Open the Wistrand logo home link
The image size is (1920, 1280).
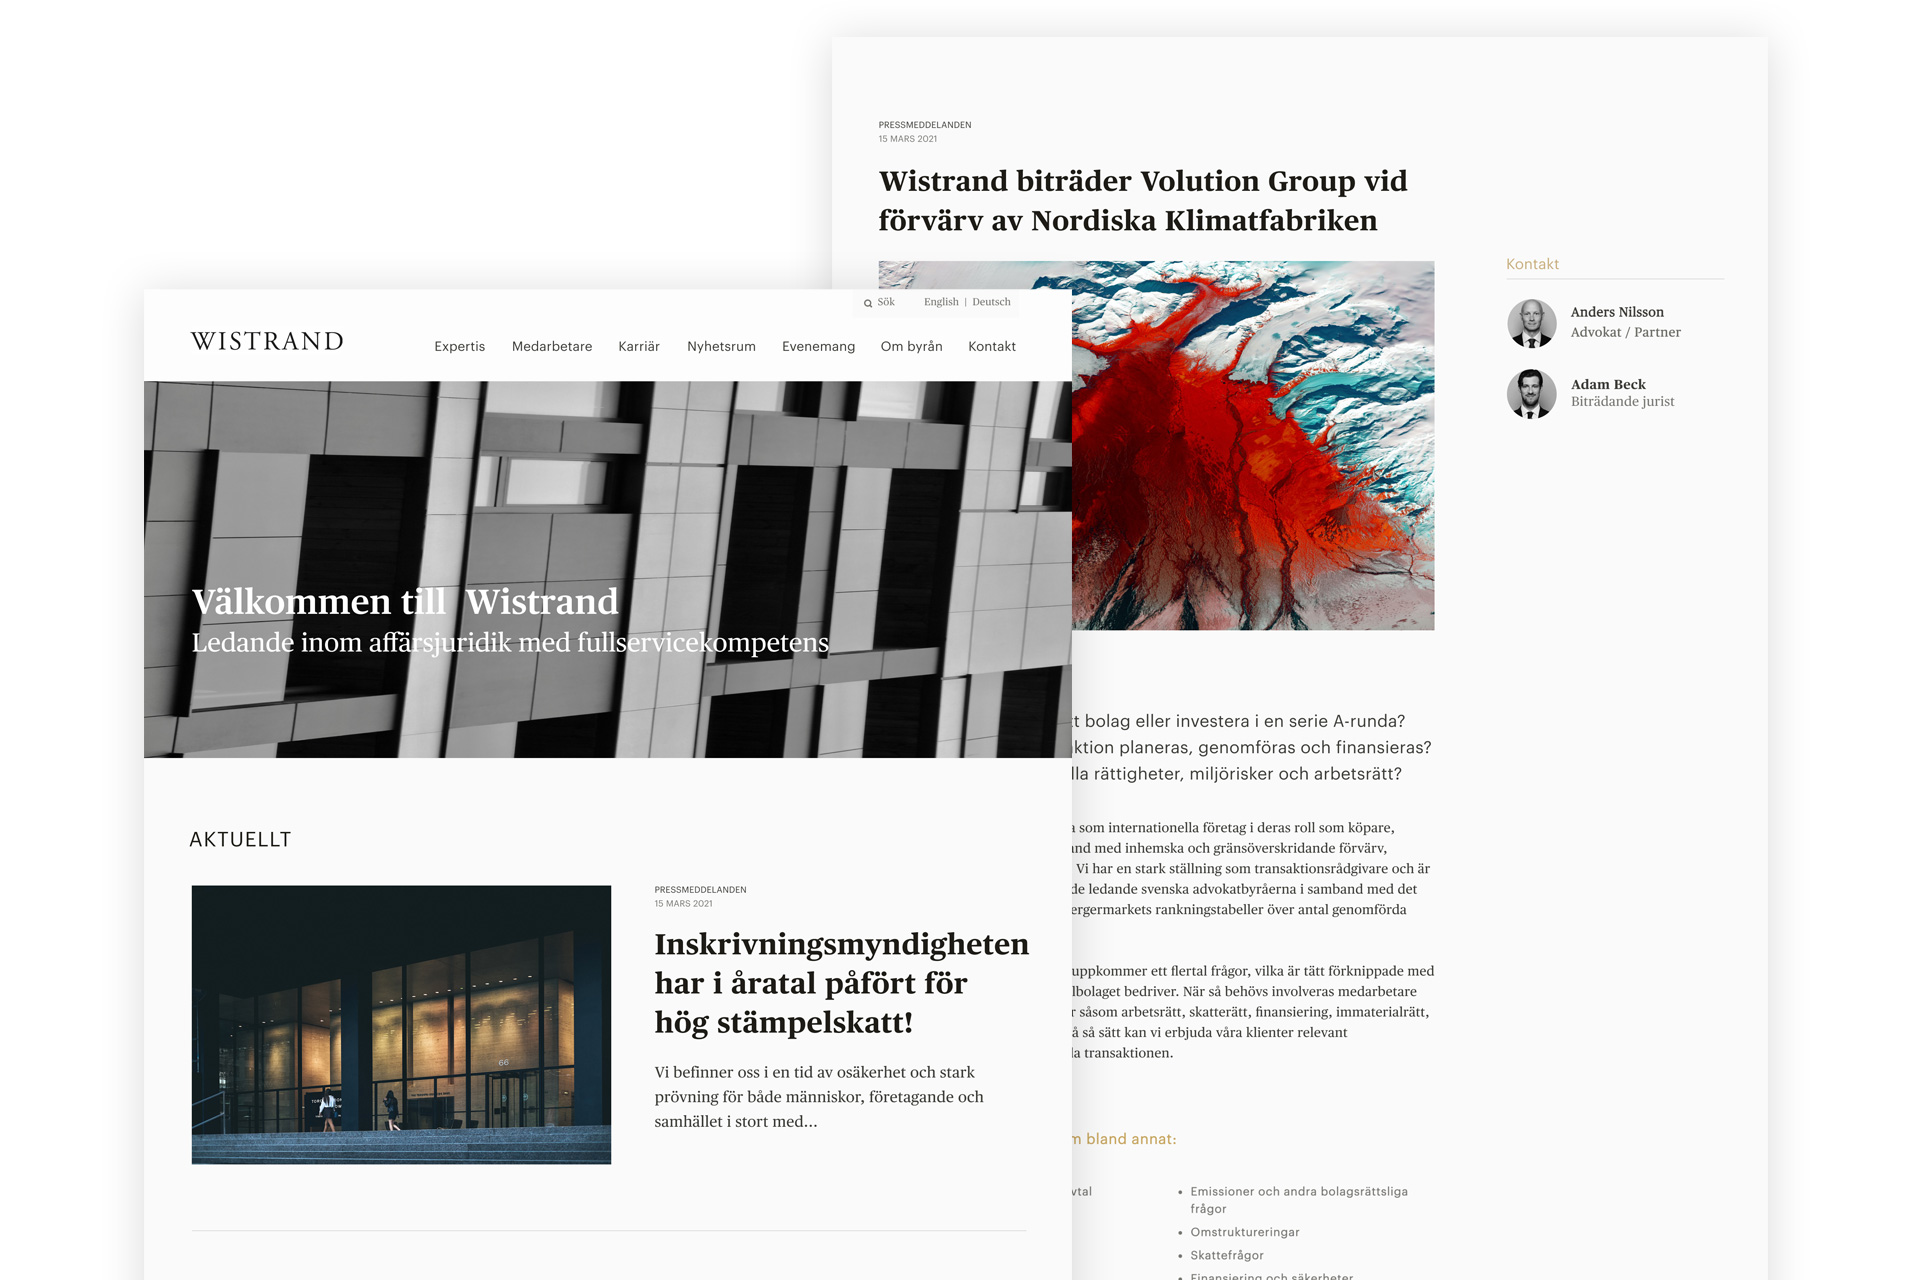tap(267, 341)
